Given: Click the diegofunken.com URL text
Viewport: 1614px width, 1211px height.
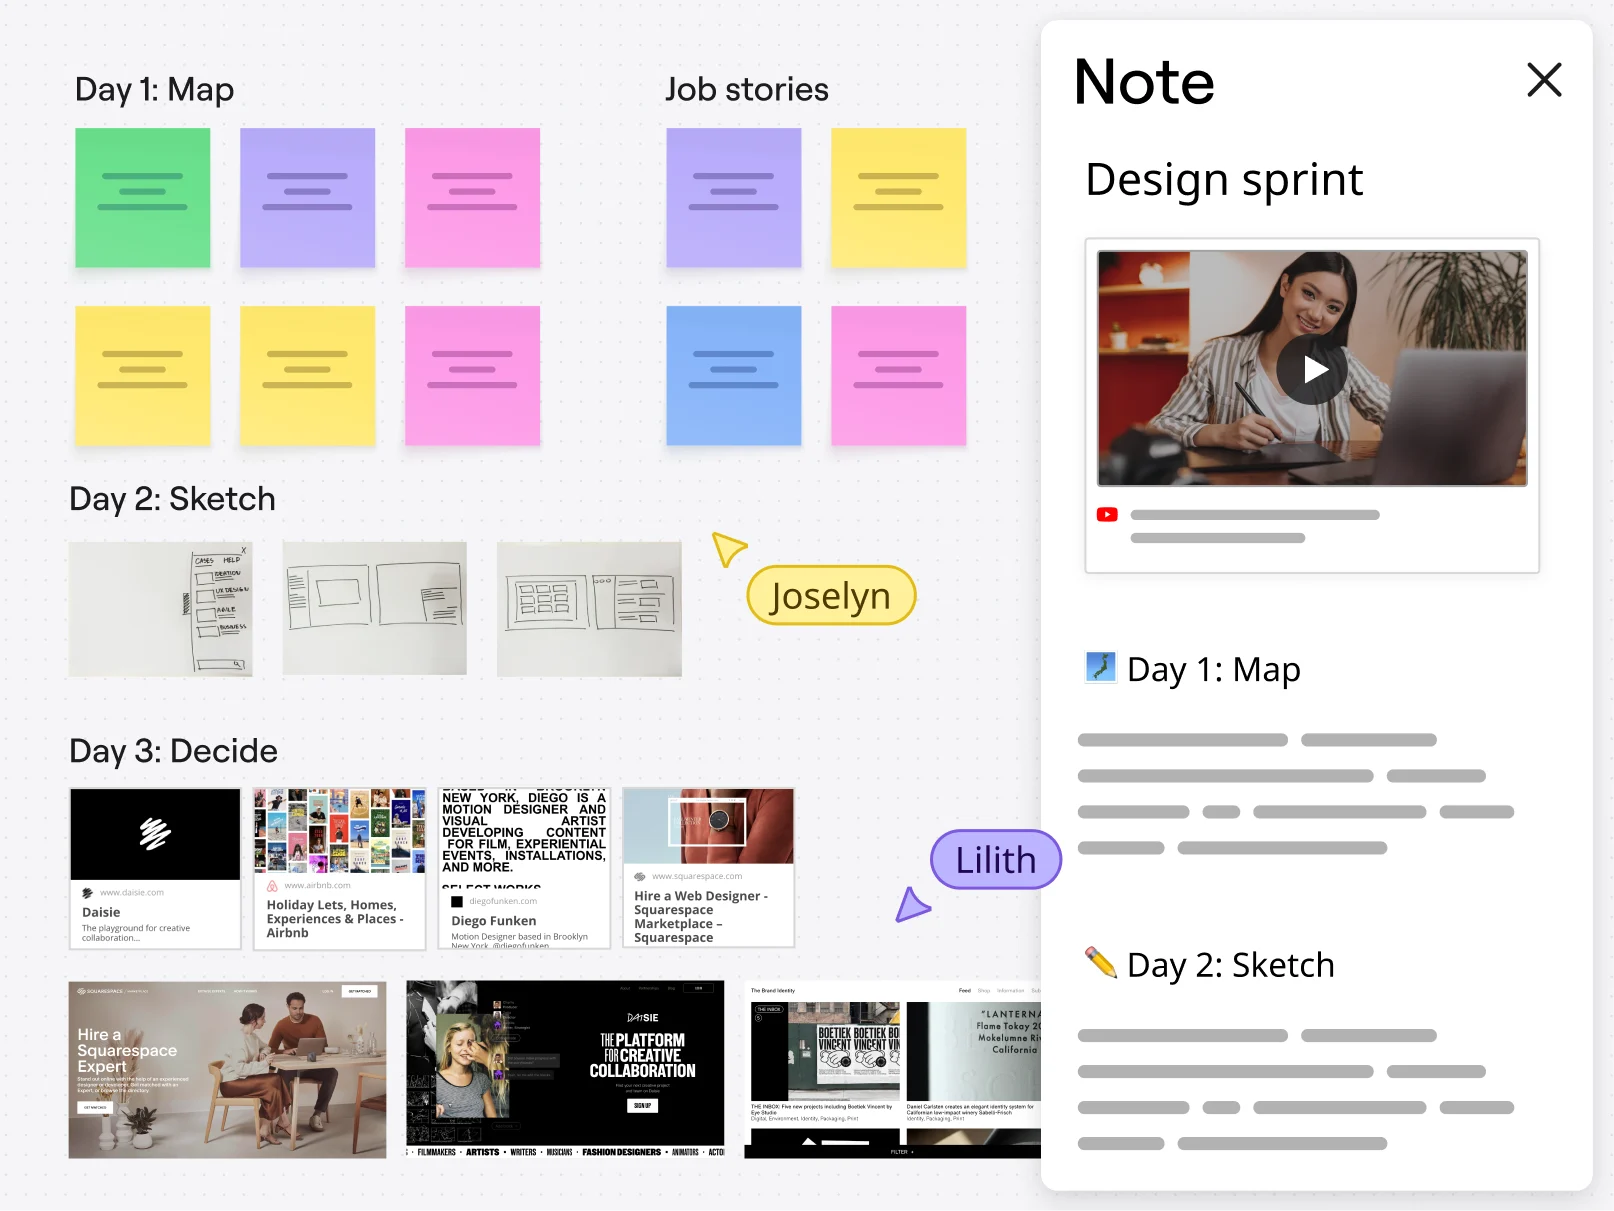Looking at the screenshot, I should (x=503, y=901).
